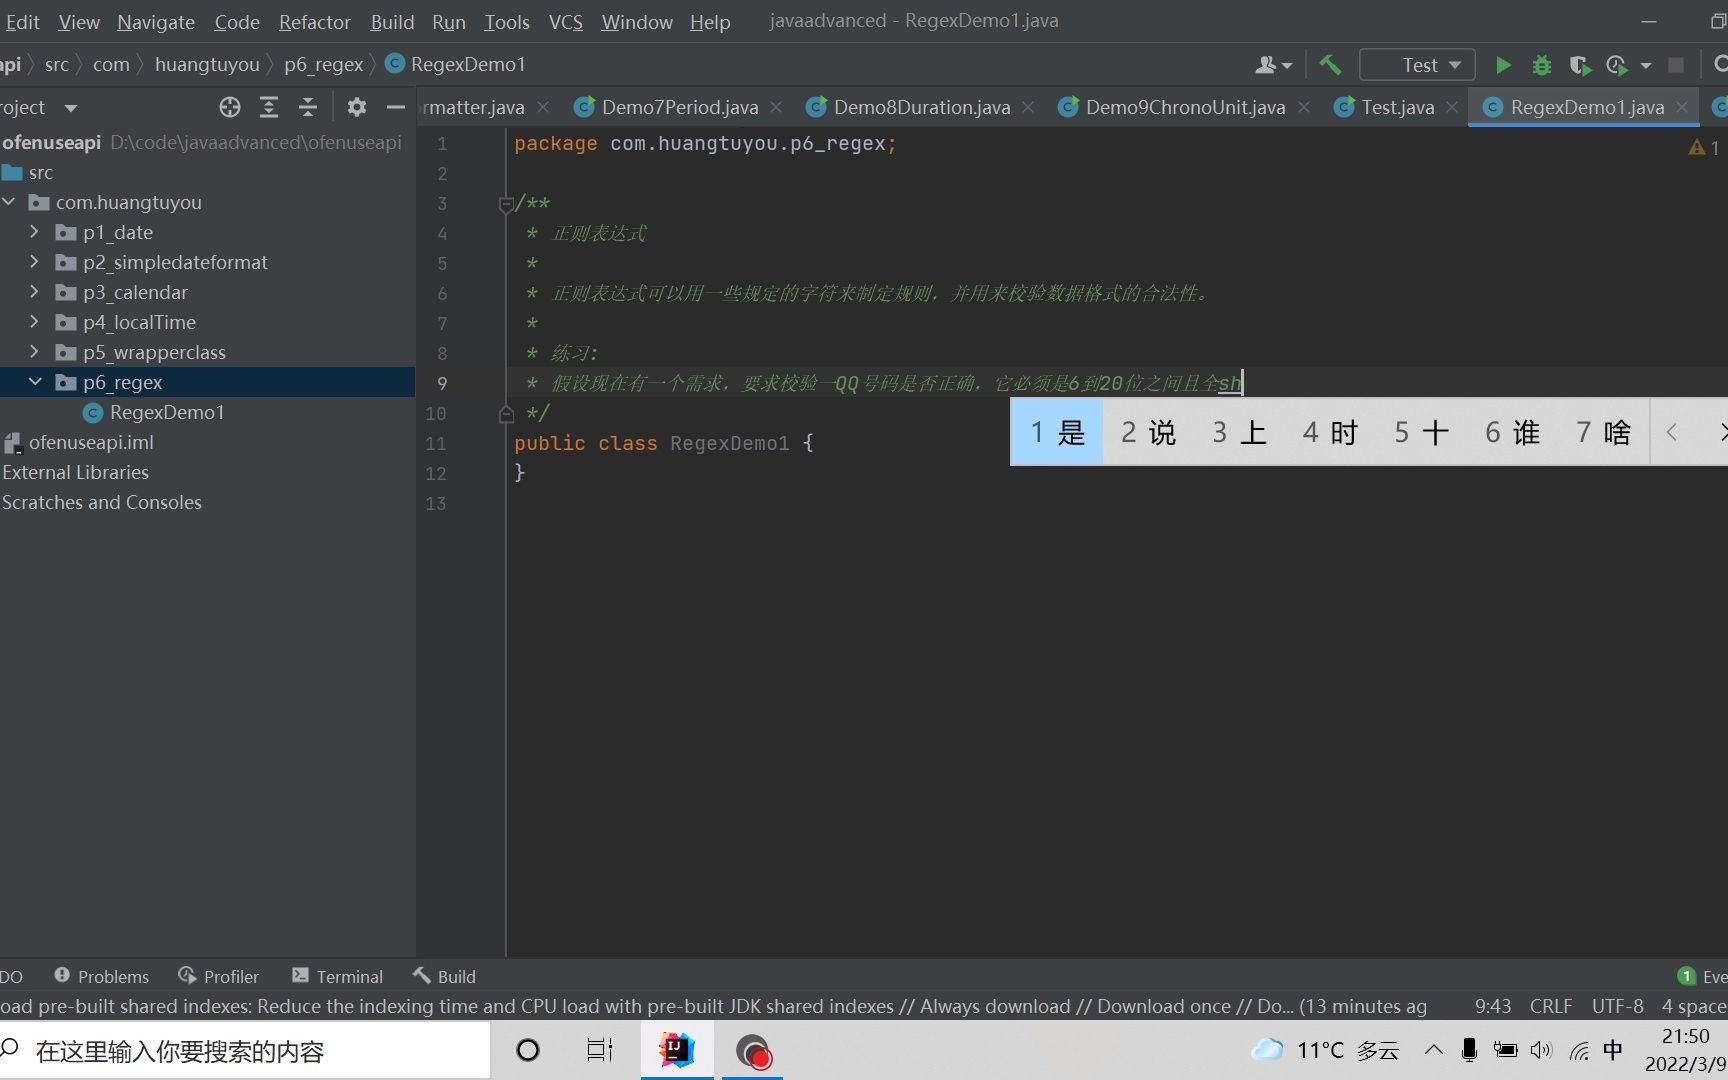Open the VCS menu
The image size is (1728, 1080).
tap(566, 22)
